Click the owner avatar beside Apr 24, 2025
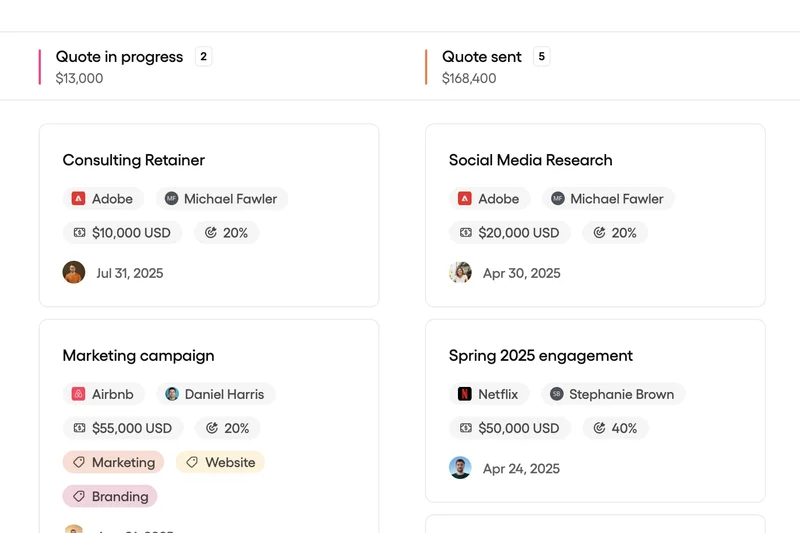 click(460, 468)
